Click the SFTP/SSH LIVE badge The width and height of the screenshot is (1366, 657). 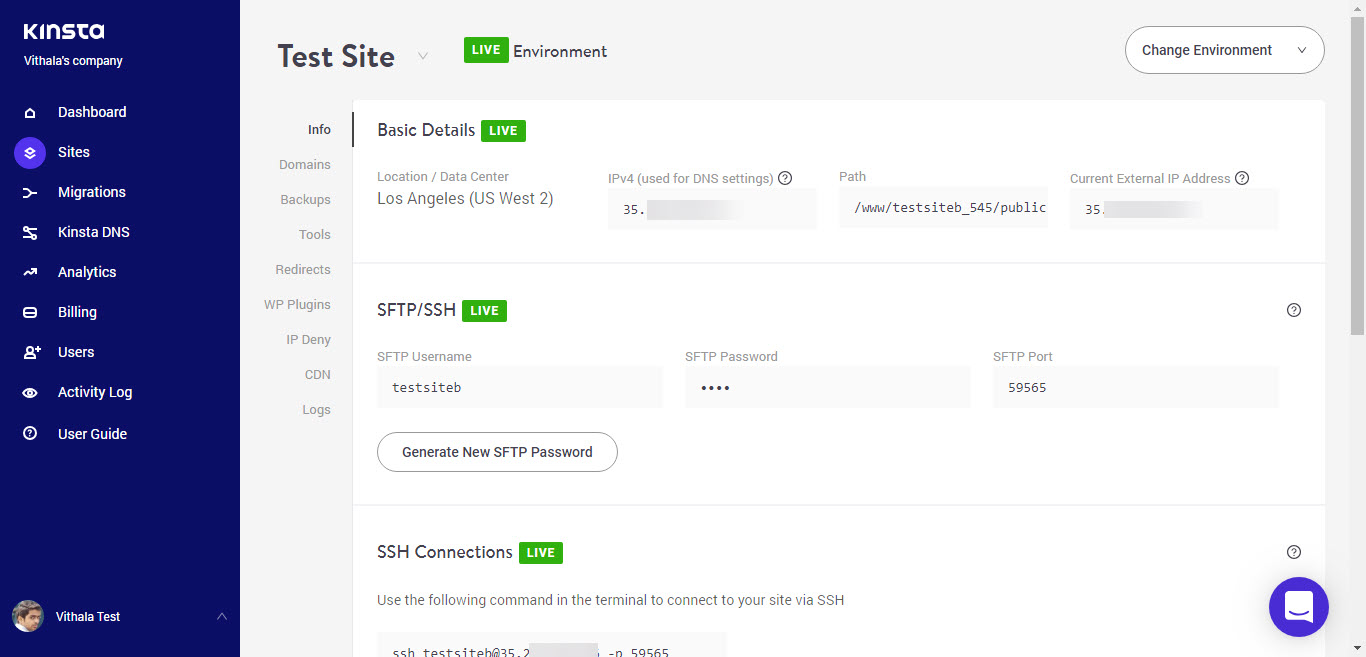[x=484, y=311]
